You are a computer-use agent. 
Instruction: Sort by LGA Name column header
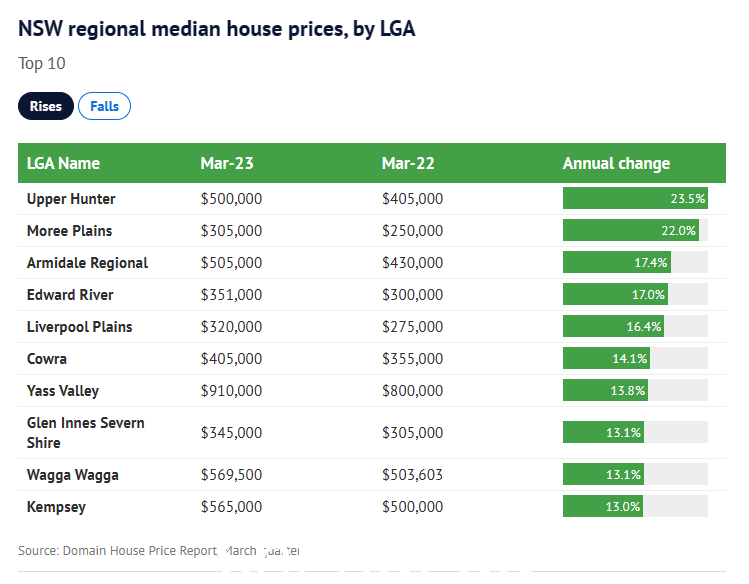coord(63,163)
